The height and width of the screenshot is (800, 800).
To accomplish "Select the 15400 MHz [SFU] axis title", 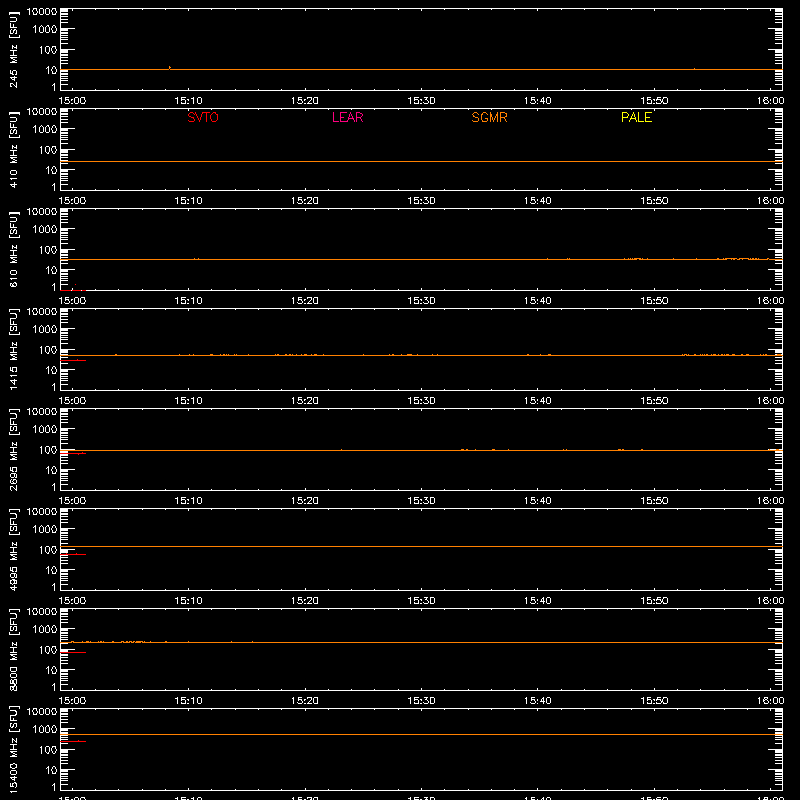I will pyautogui.click(x=13, y=749).
